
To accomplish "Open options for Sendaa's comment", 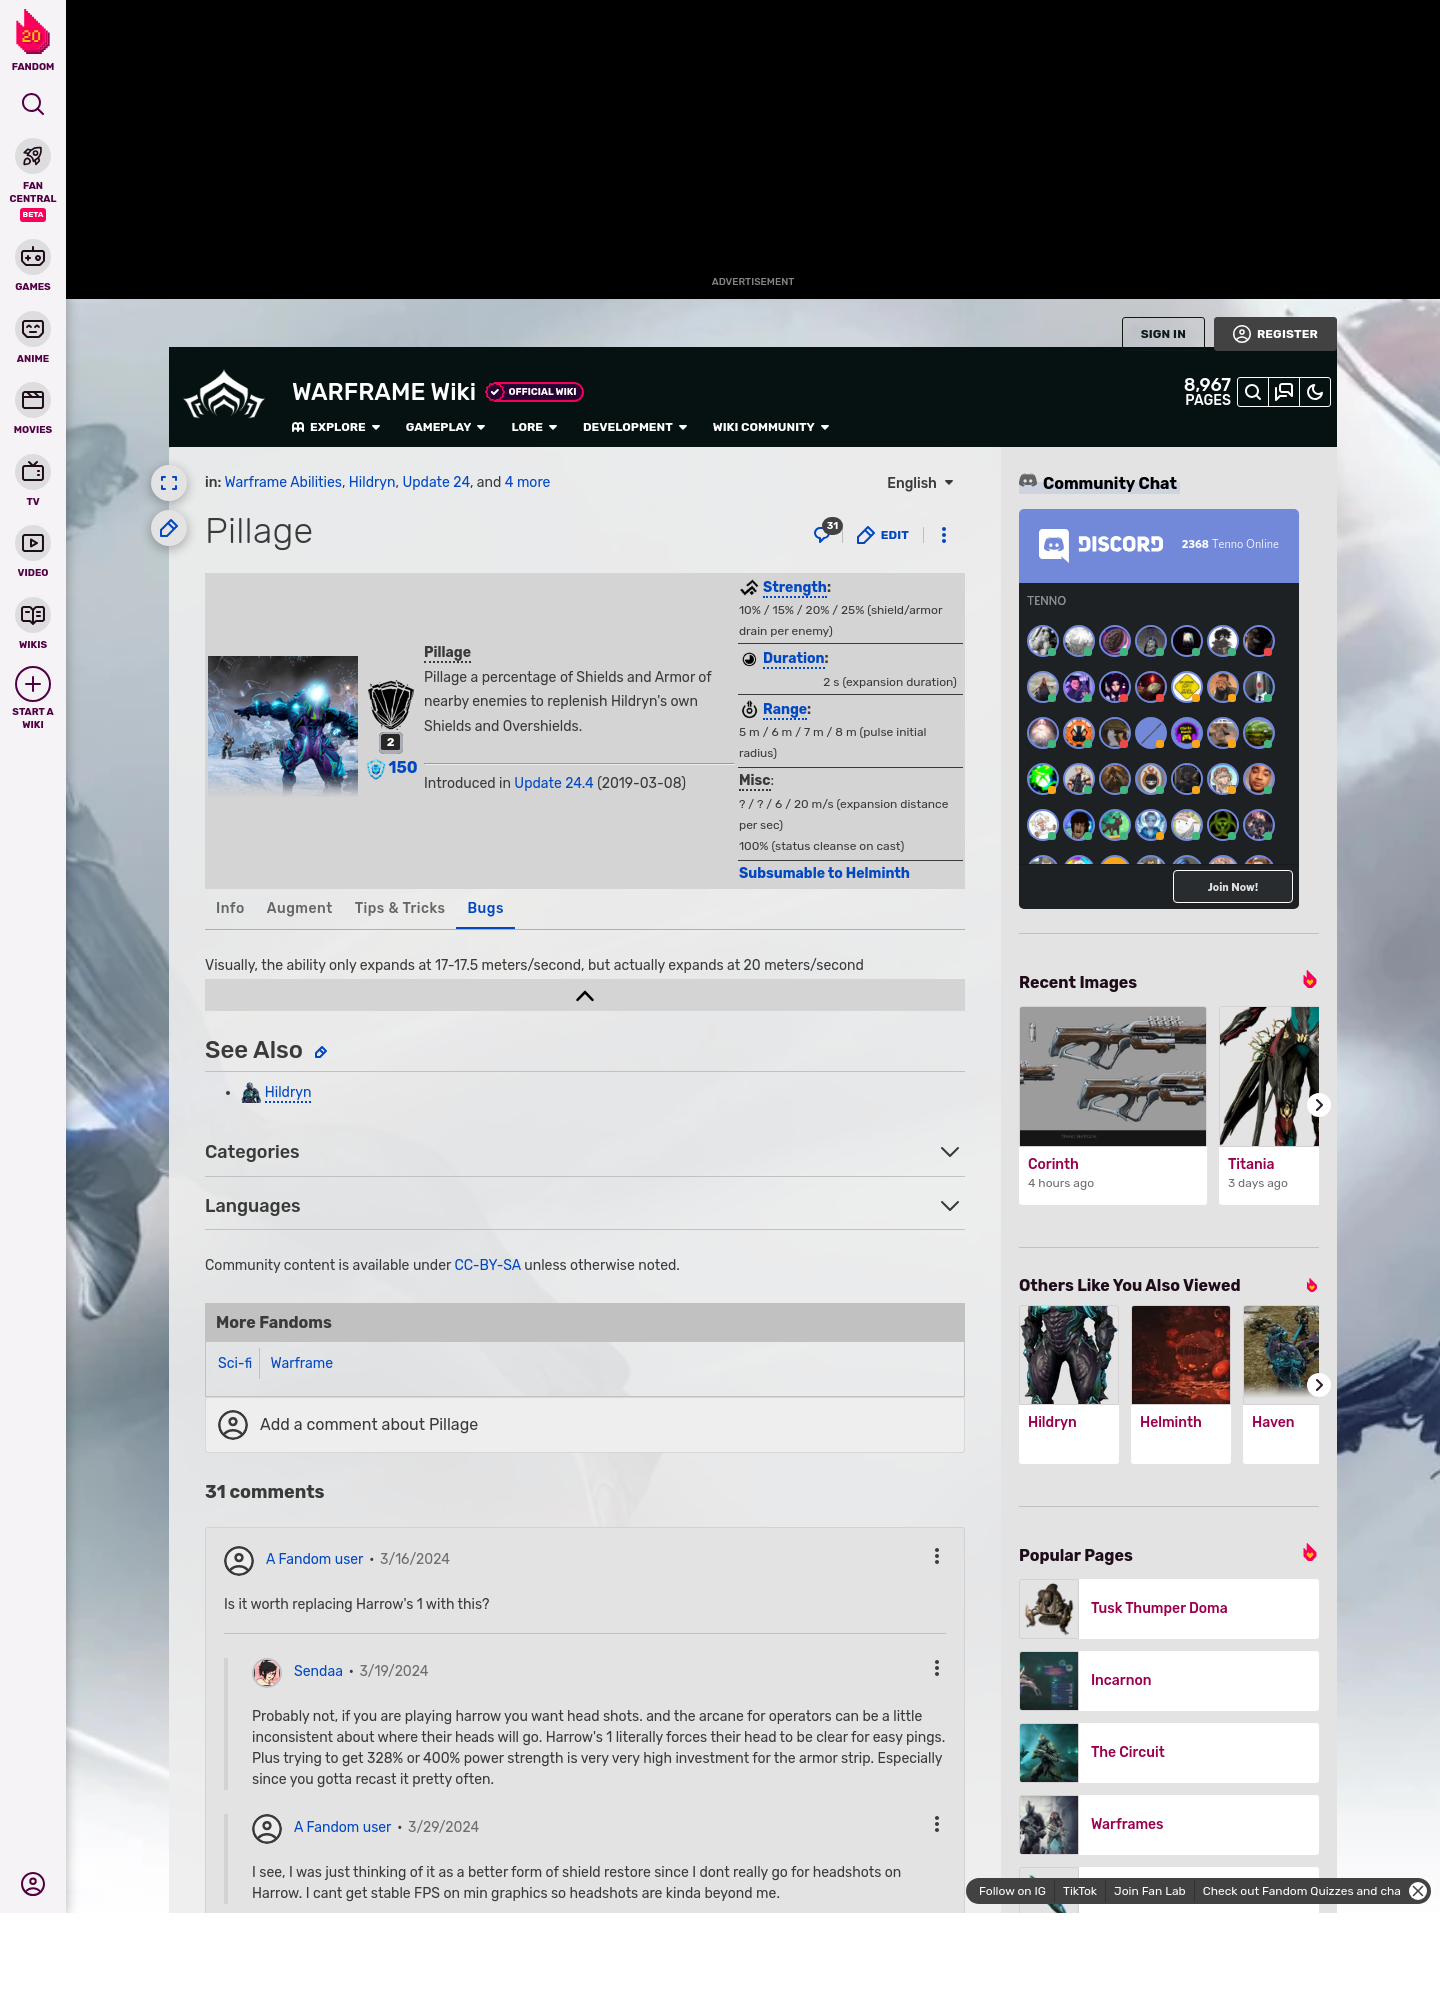I will (x=937, y=1668).
